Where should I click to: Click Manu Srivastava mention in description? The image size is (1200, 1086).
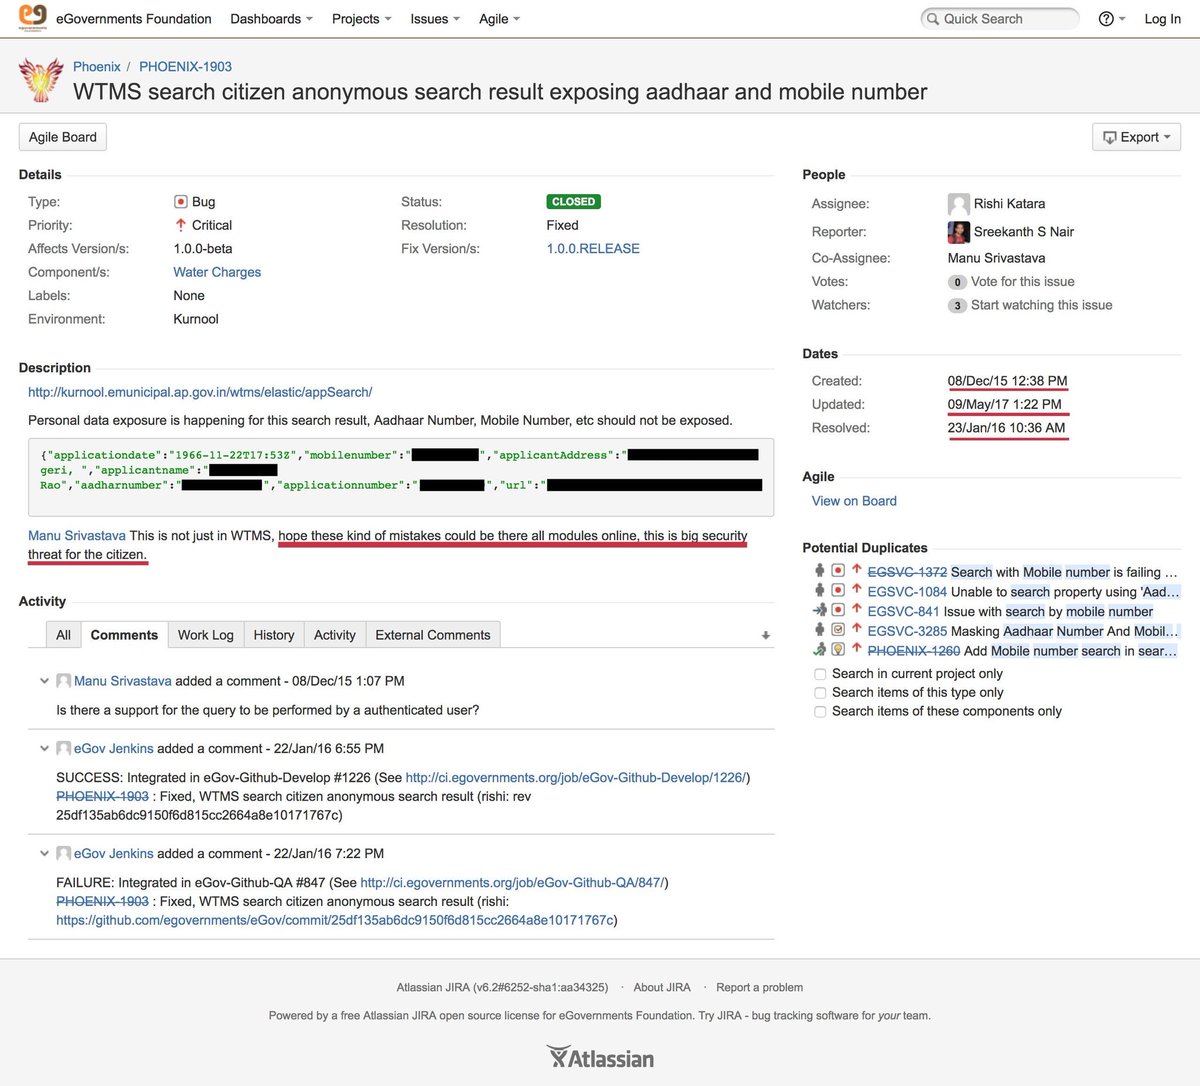(77, 536)
